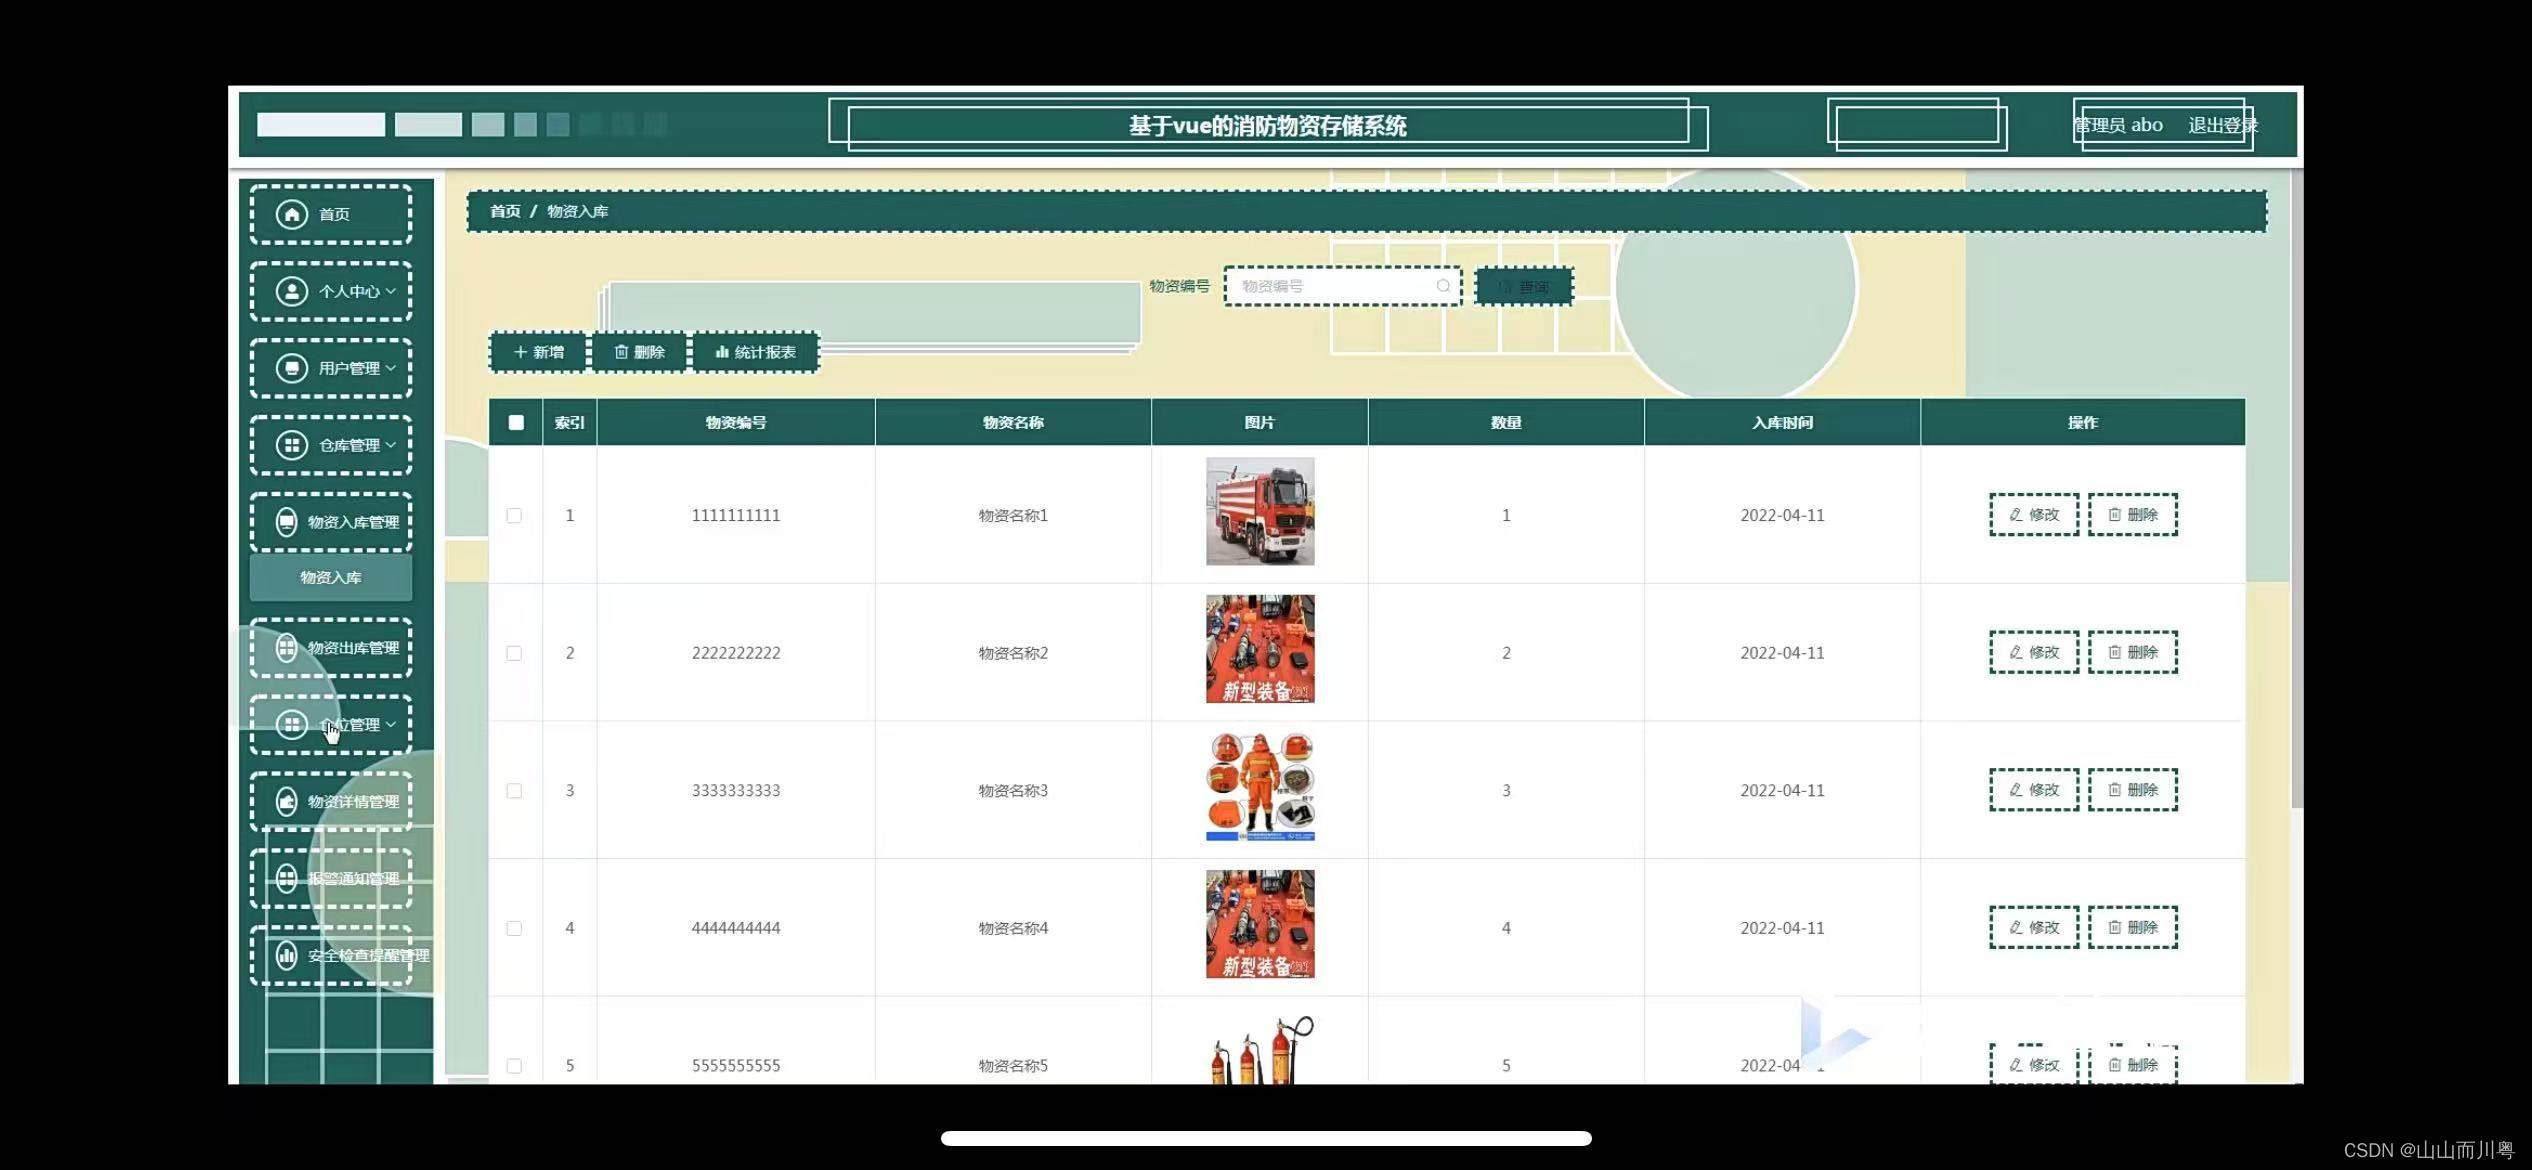The image size is (2532, 1170).
Task: Click the 用户管理 sidebar icon
Action: click(291, 368)
